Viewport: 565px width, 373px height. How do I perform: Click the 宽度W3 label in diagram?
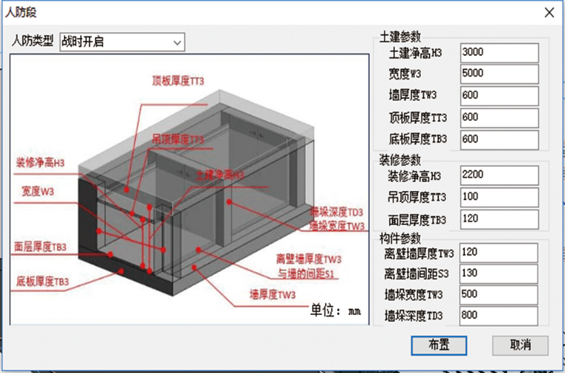38,191
